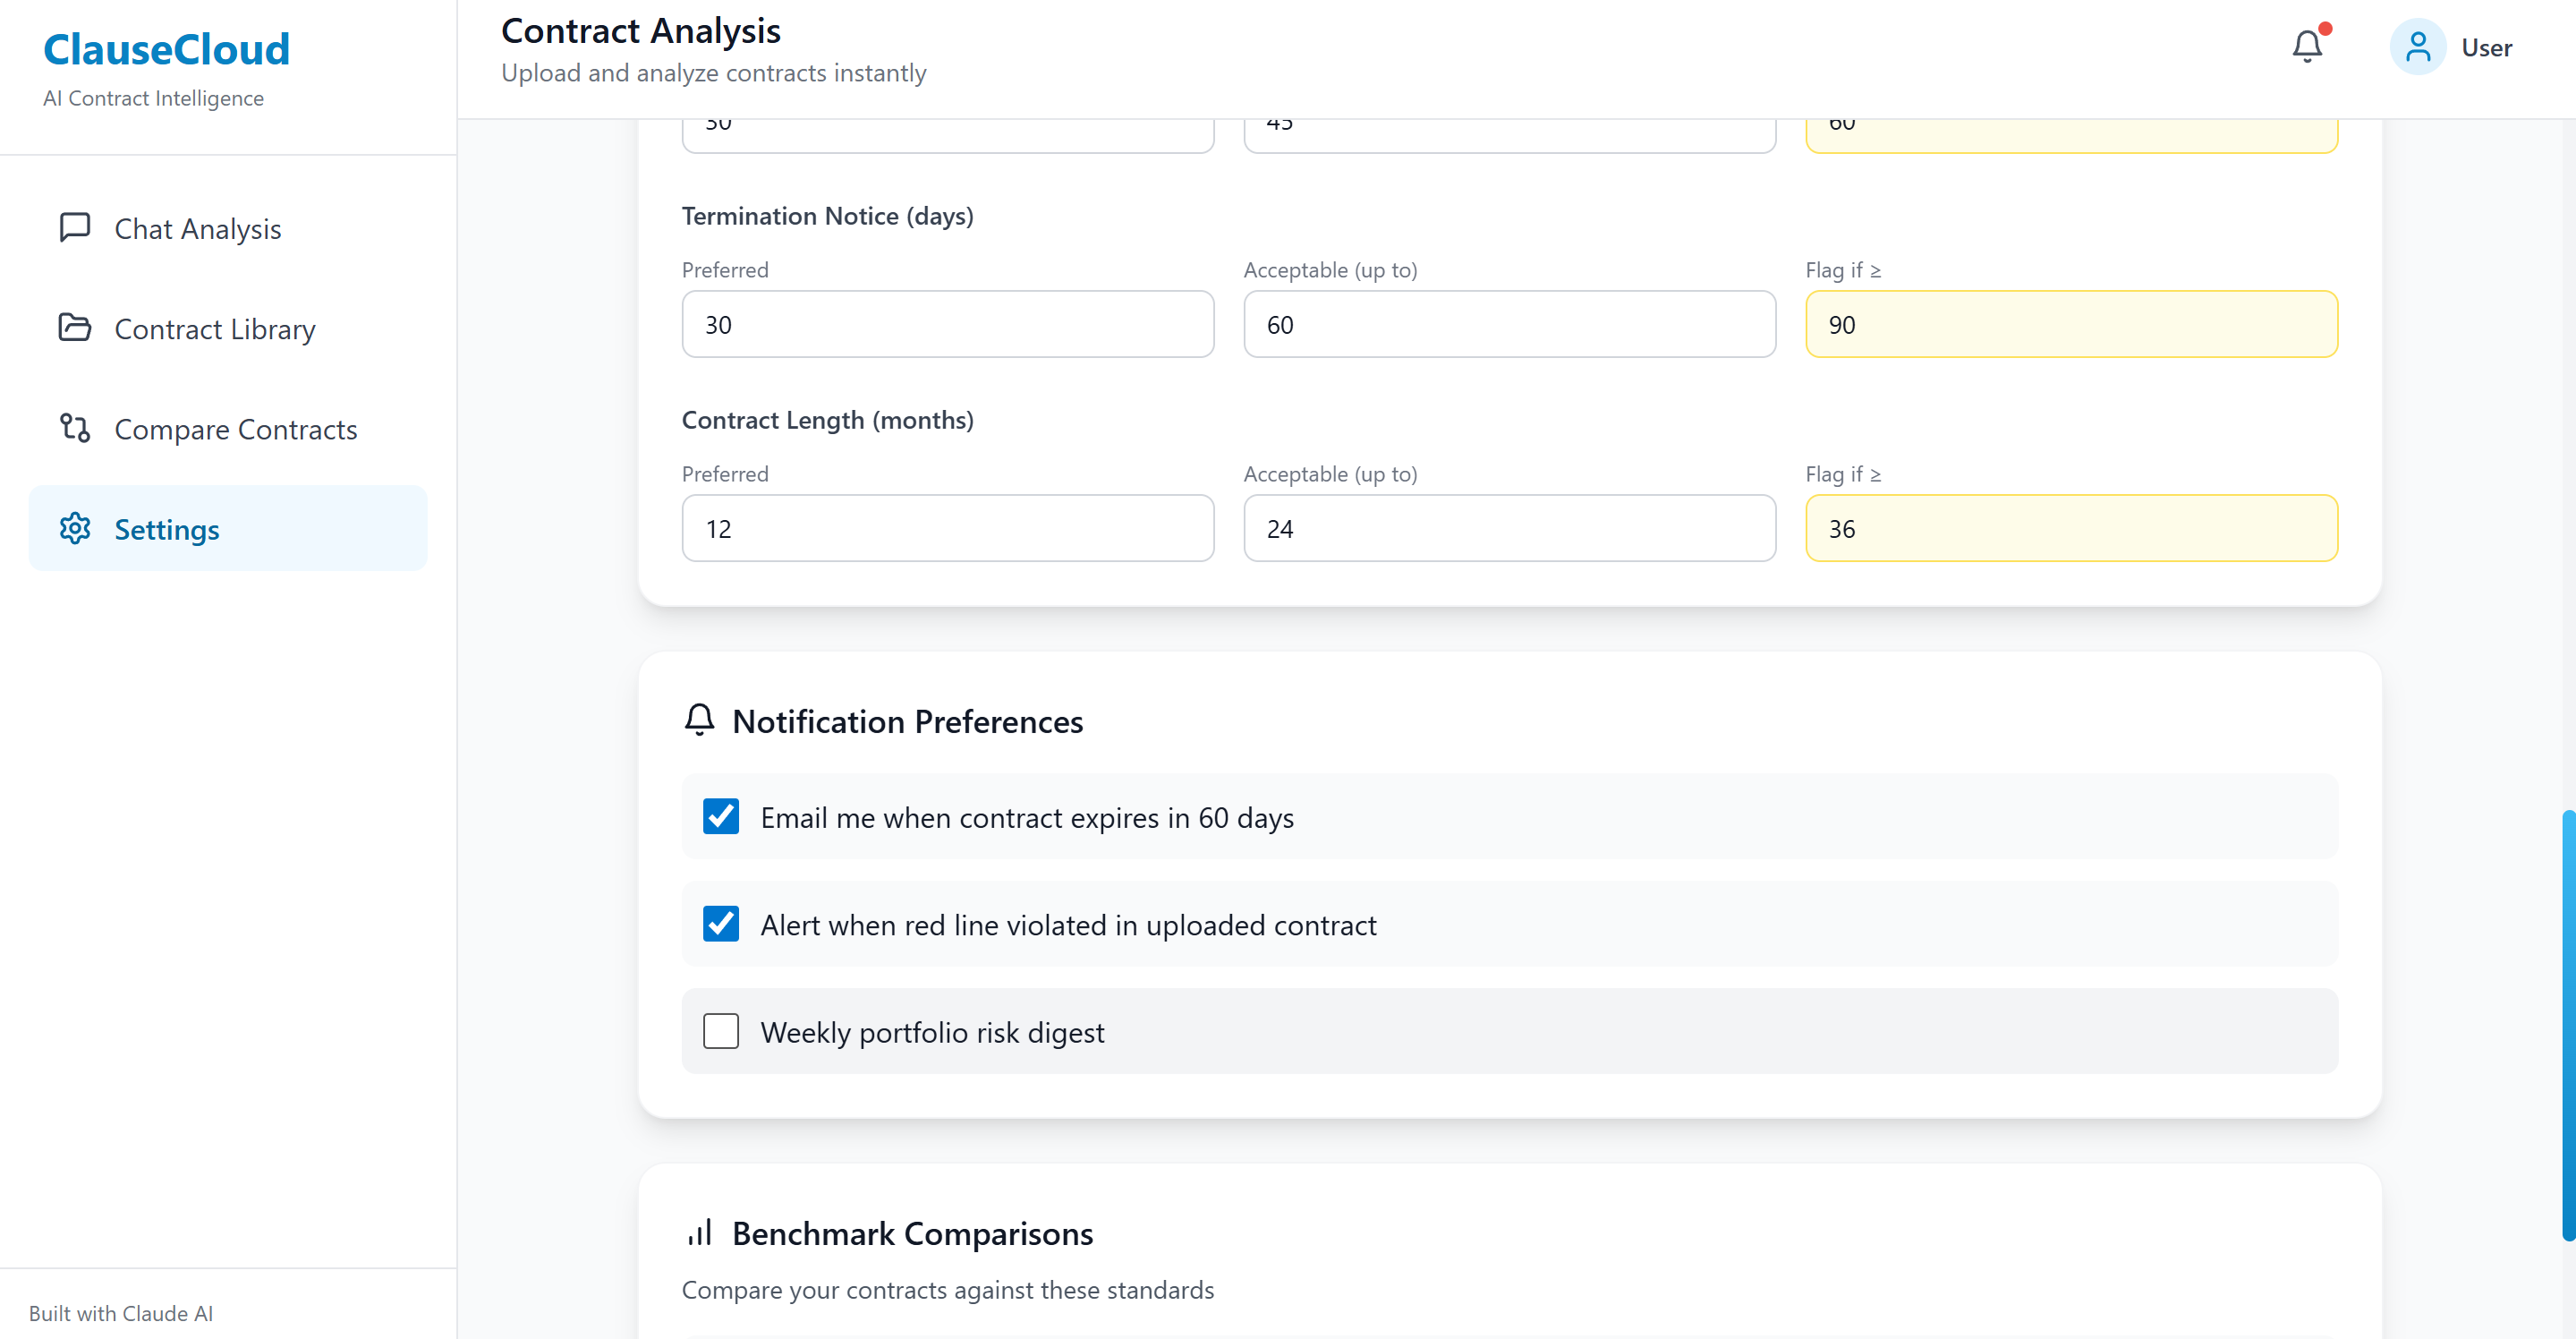Image resolution: width=2576 pixels, height=1339 pixels.
Task: Click the Compare Contracts branch icon
Action: pyautogui.click(x=75, y=428)
